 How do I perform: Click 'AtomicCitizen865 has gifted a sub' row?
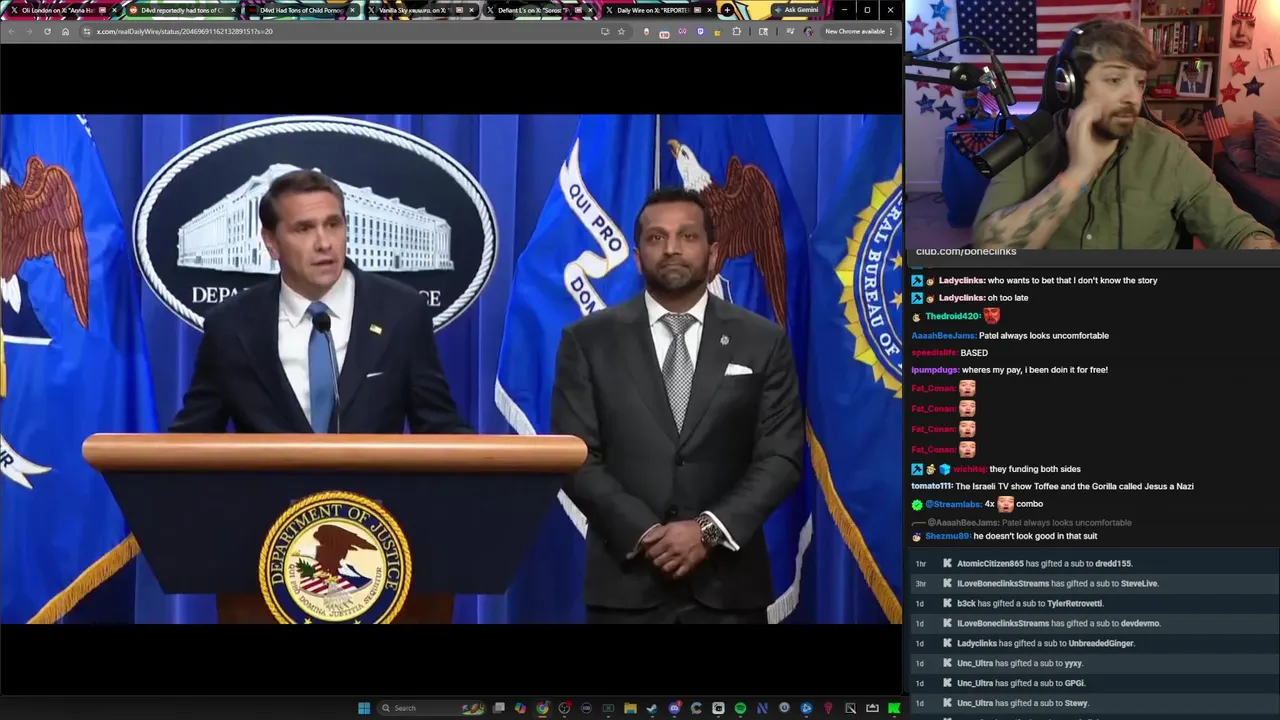[1095, 563]
